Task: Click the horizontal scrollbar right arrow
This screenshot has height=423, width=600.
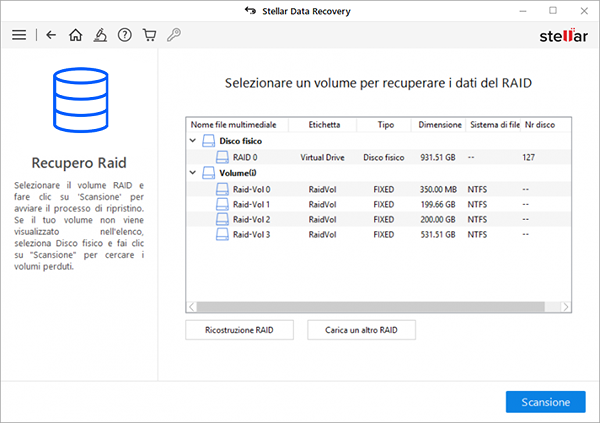Action: (566, 307)
